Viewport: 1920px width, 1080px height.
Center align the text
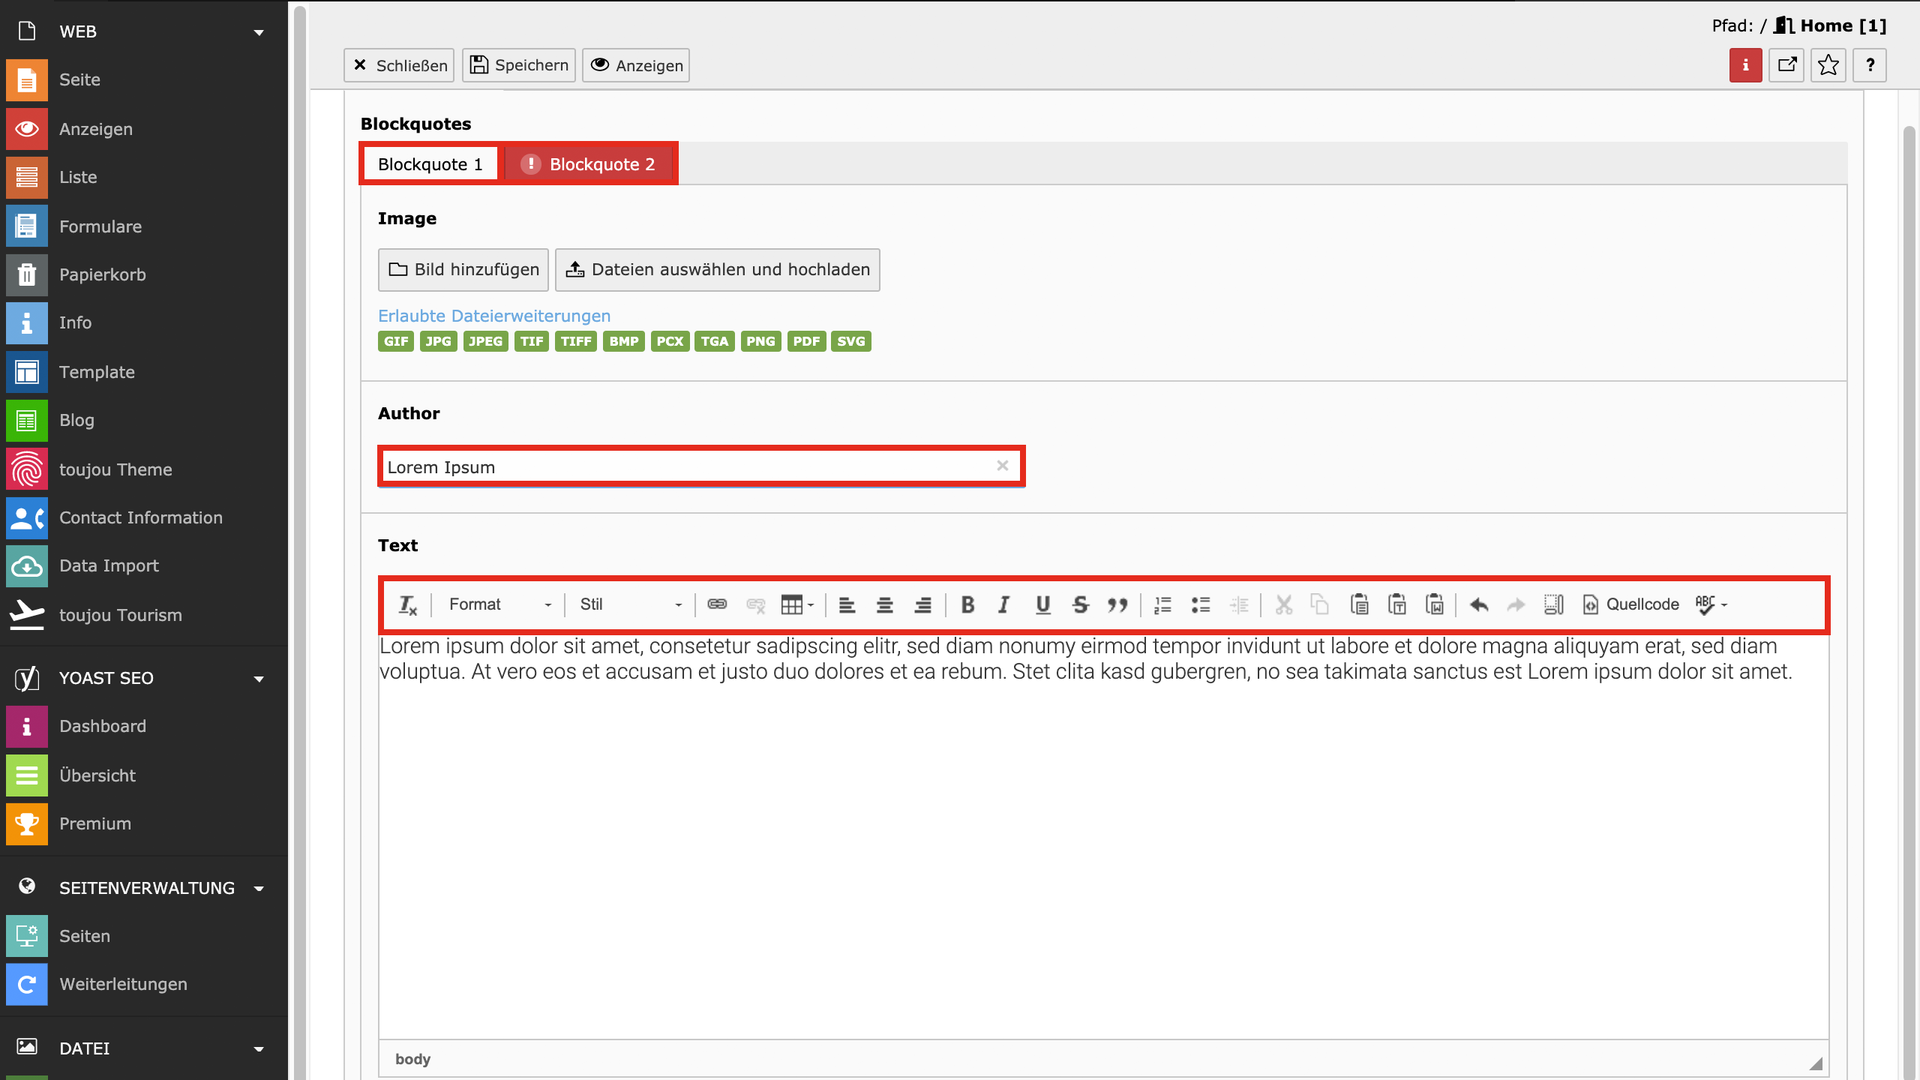pyautogui.click(x=885, y=605)
